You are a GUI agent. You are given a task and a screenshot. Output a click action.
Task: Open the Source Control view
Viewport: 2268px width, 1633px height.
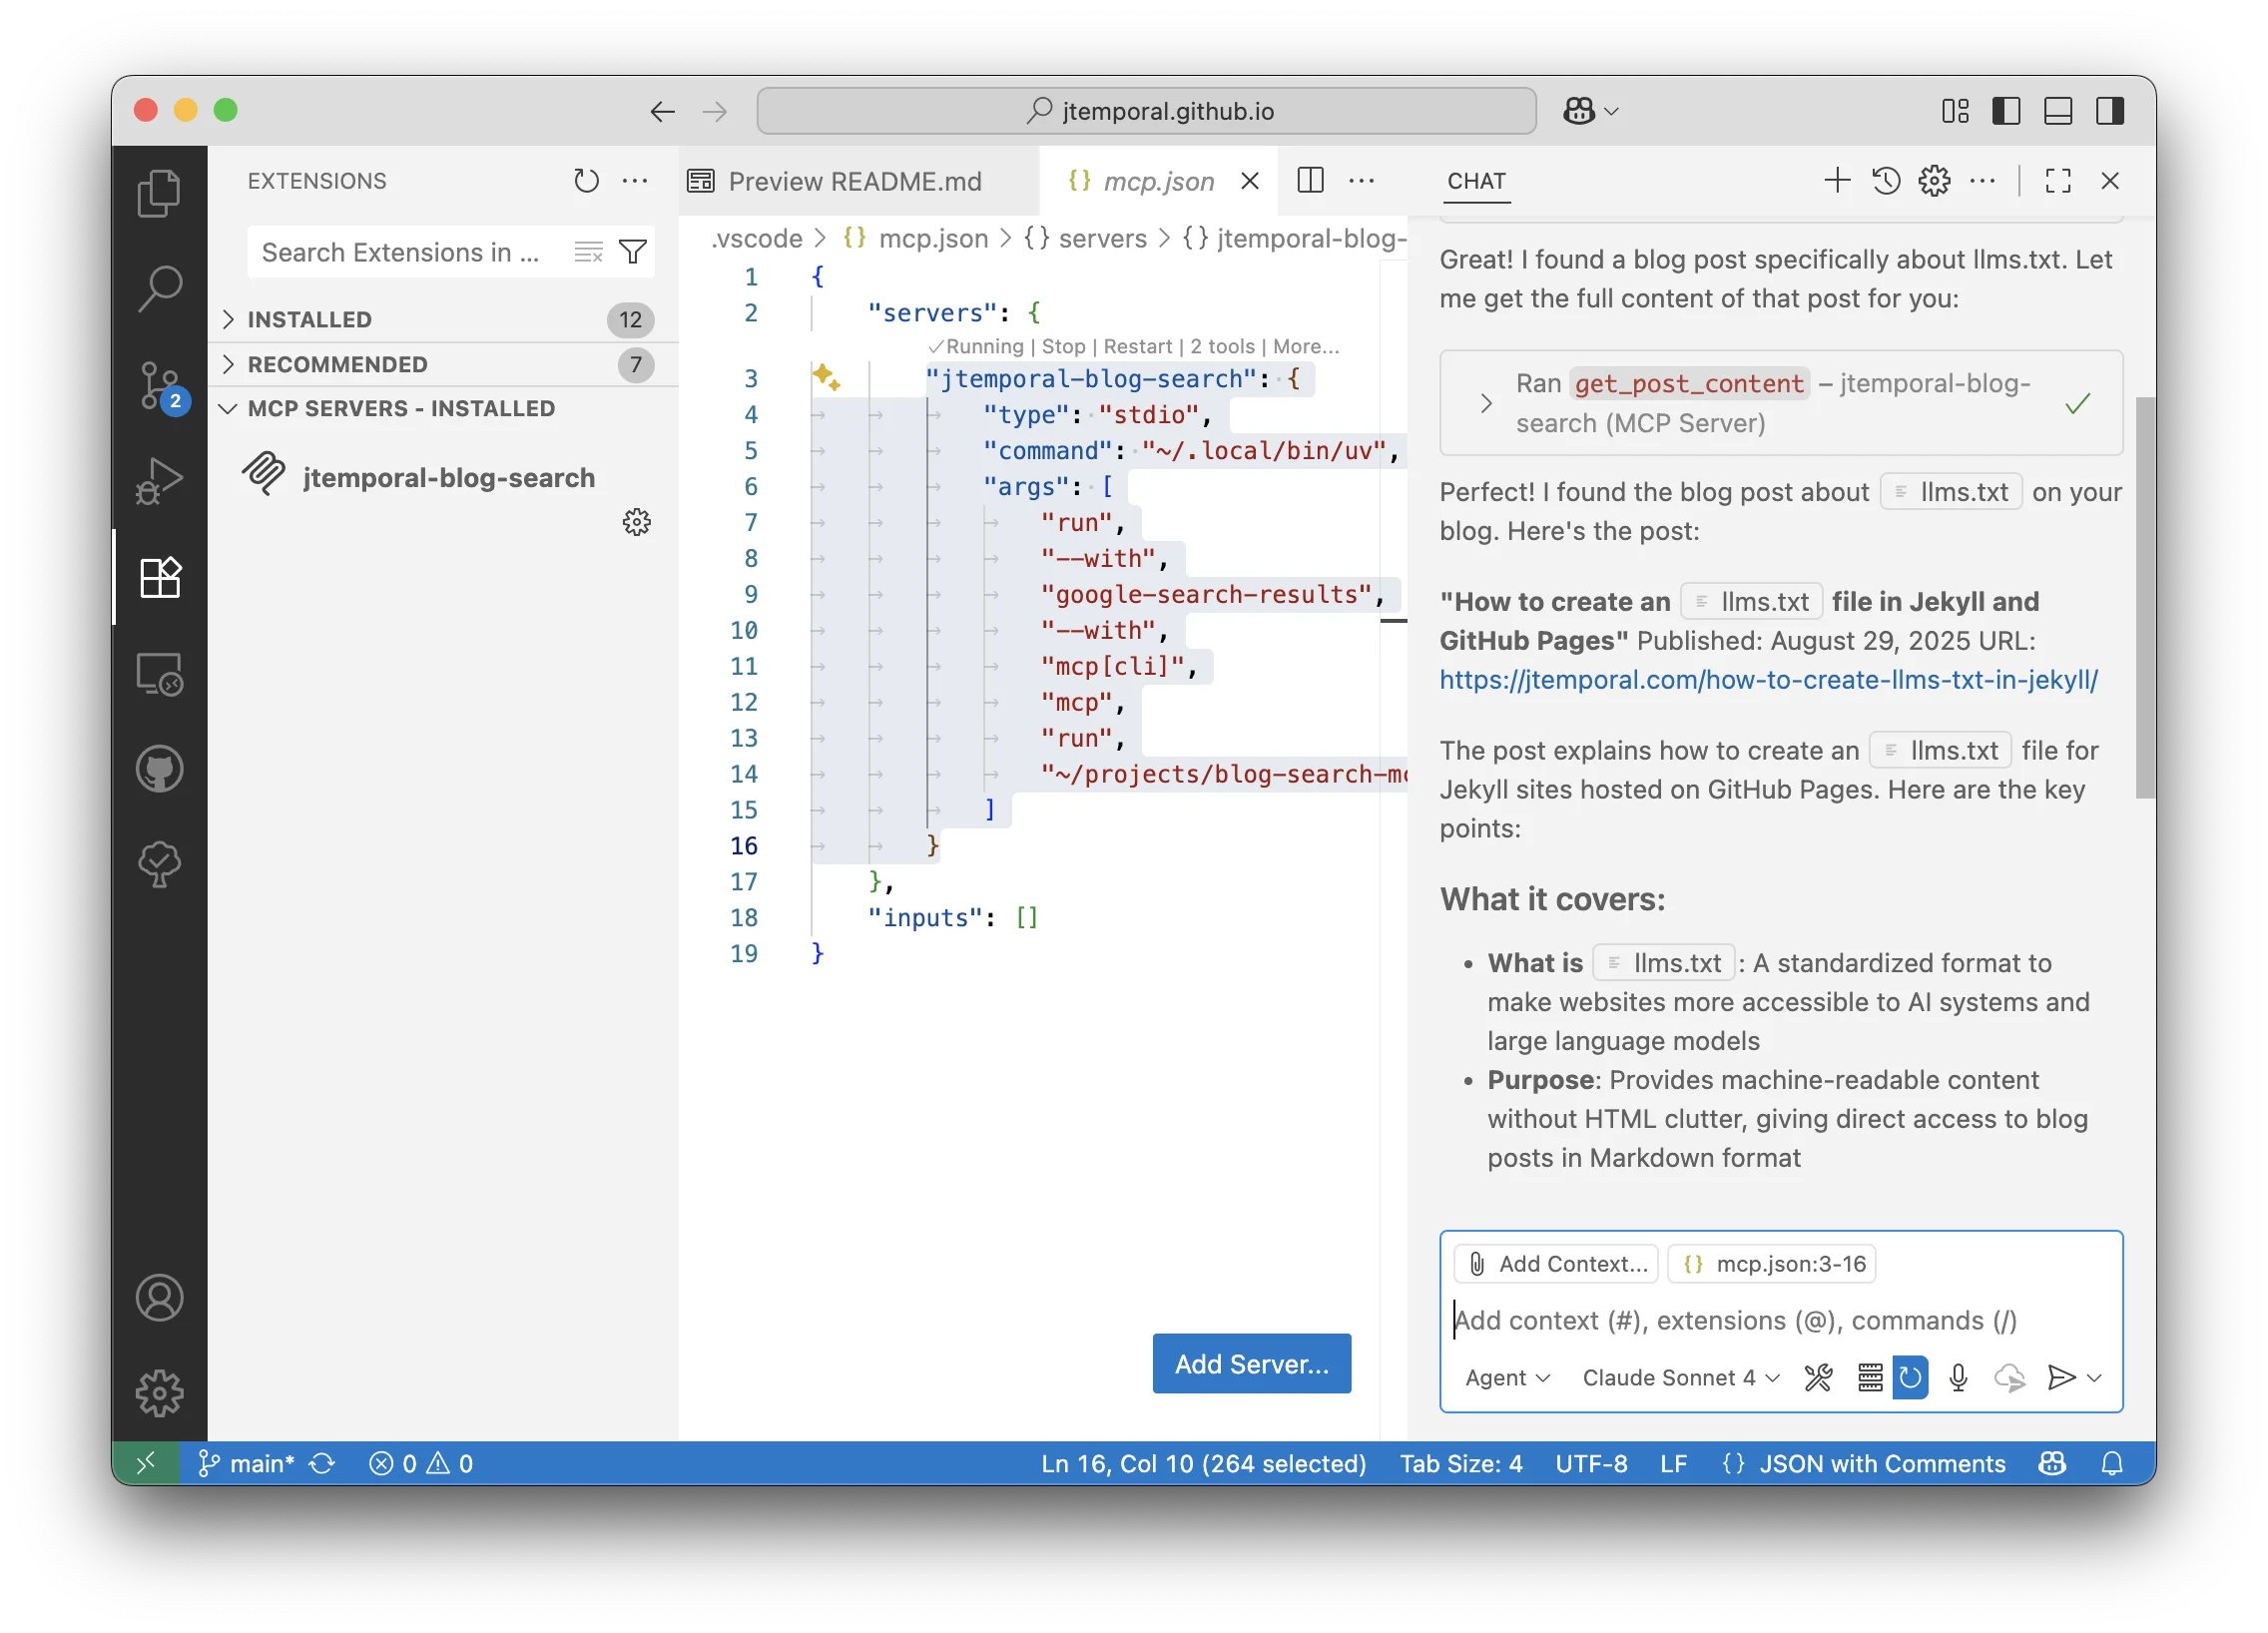[160, 385]
